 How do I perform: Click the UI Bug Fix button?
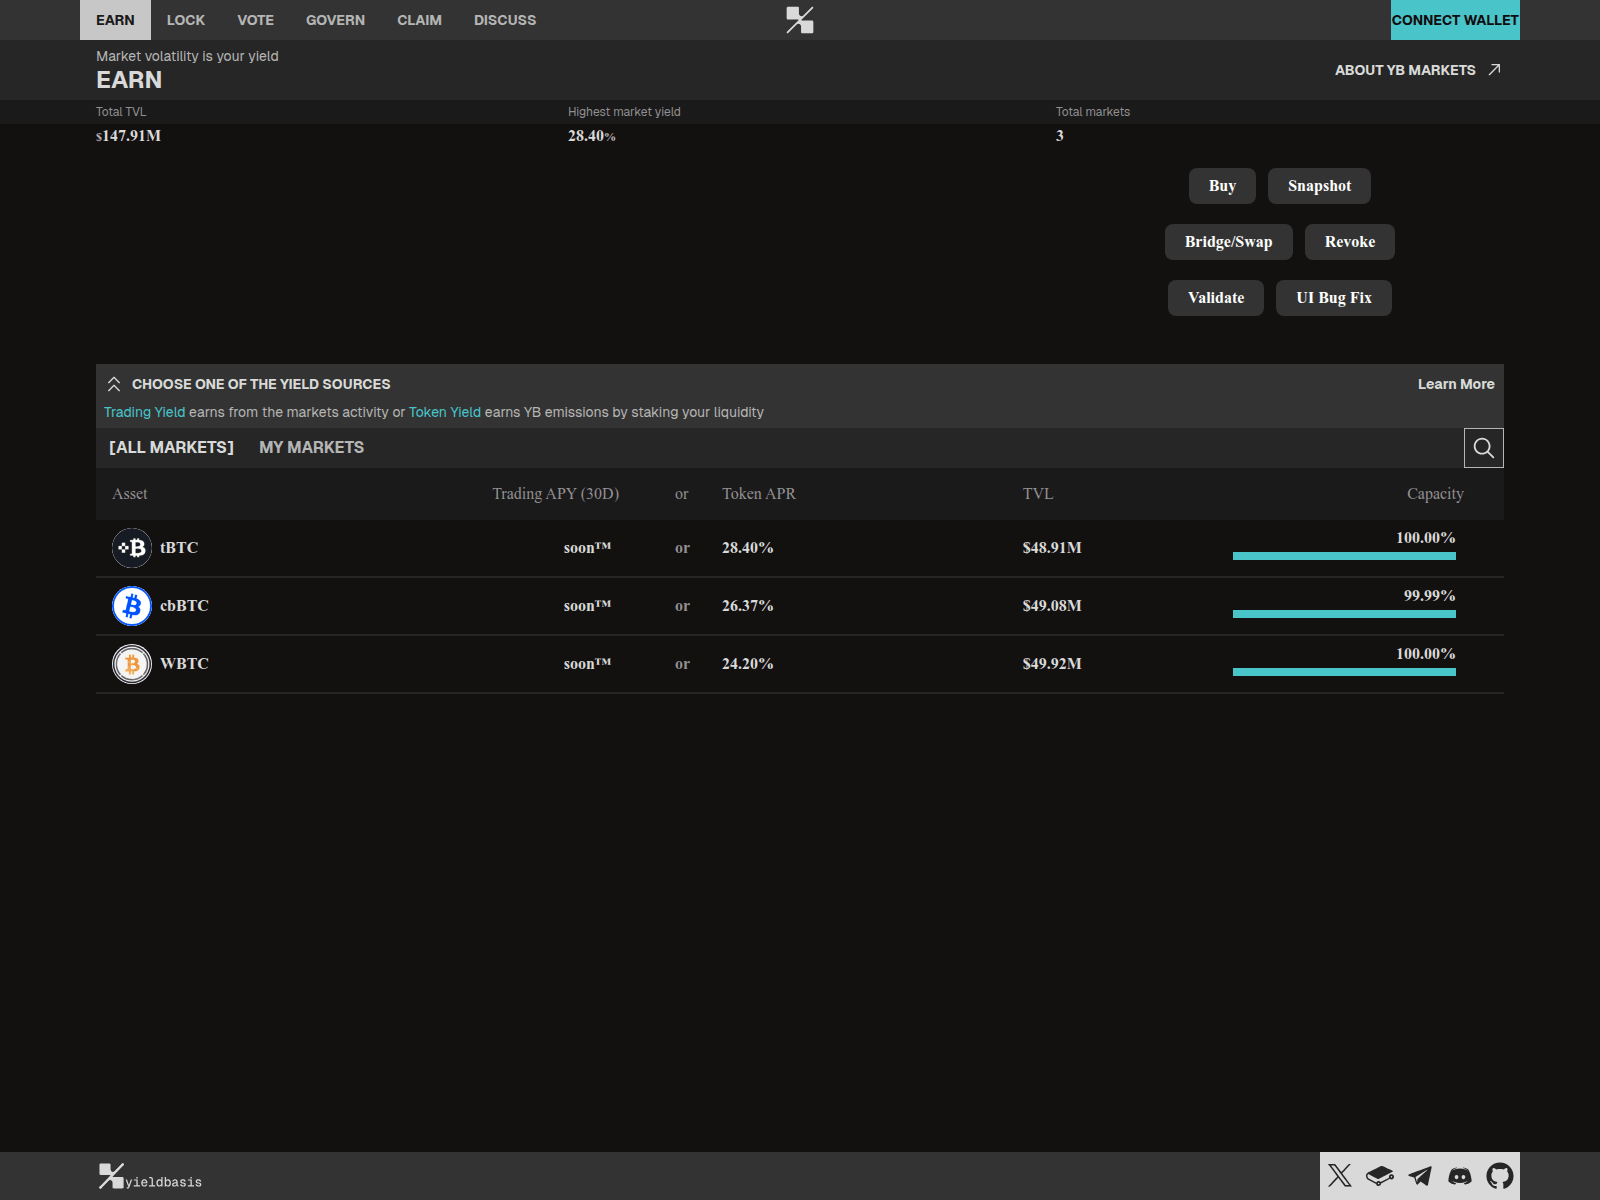1334,298
